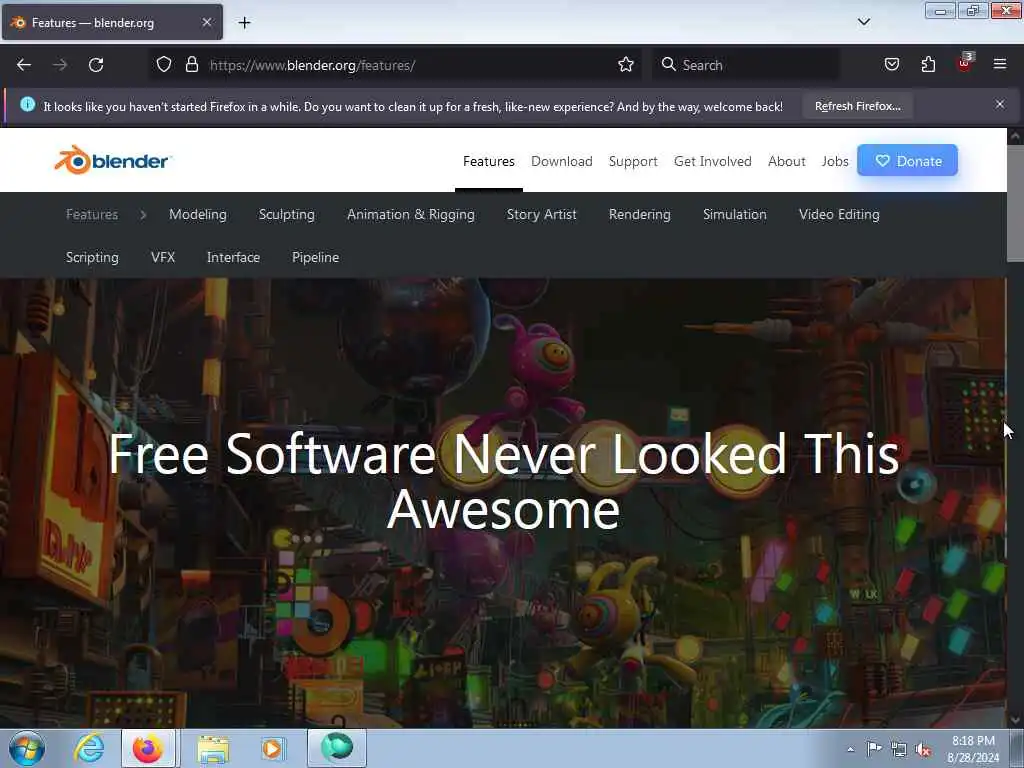Image resolution: width=1024 pixels, height=768 pixels.
Task: Open the Extensions puzzle icon
Action: [928, 65]
